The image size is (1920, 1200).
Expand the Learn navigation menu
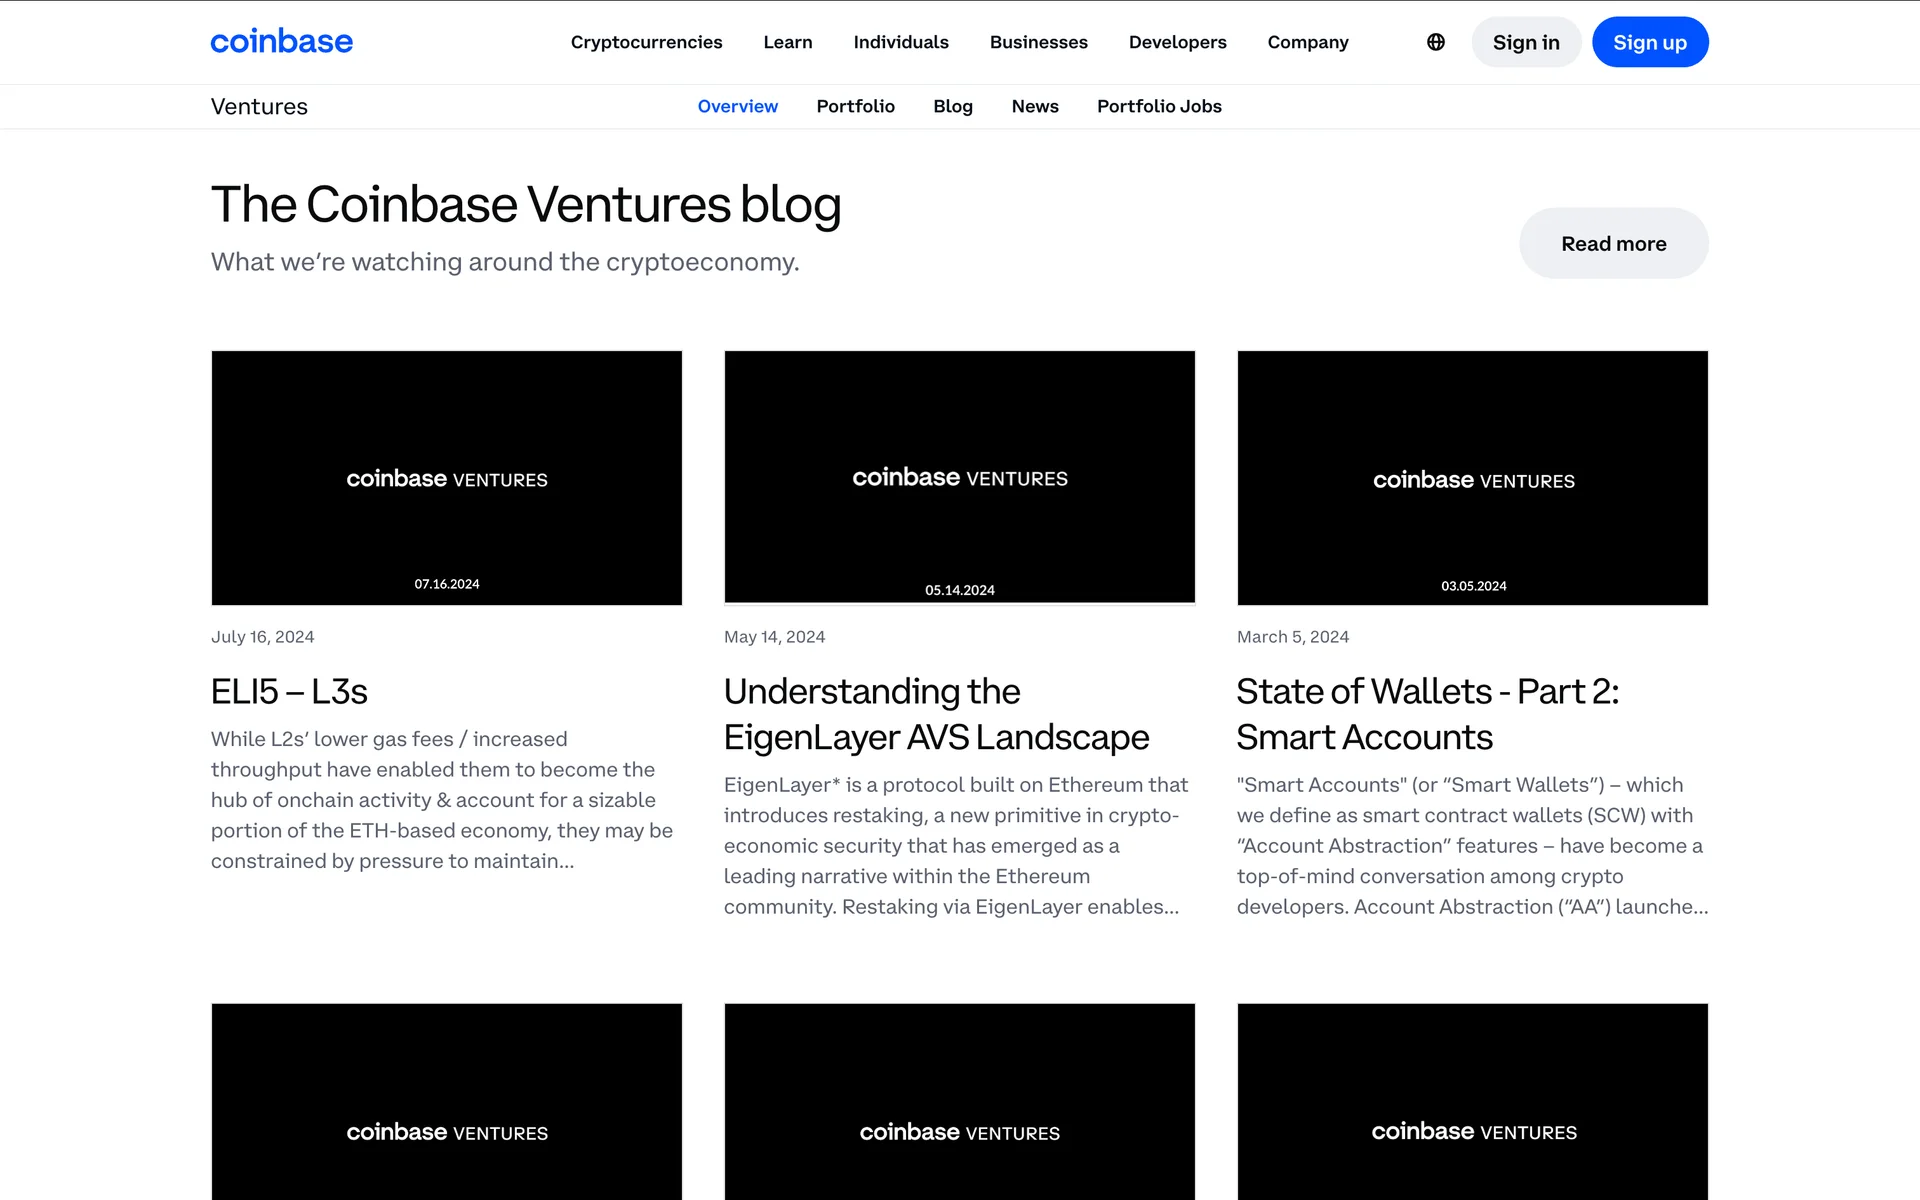click(787, 42)
